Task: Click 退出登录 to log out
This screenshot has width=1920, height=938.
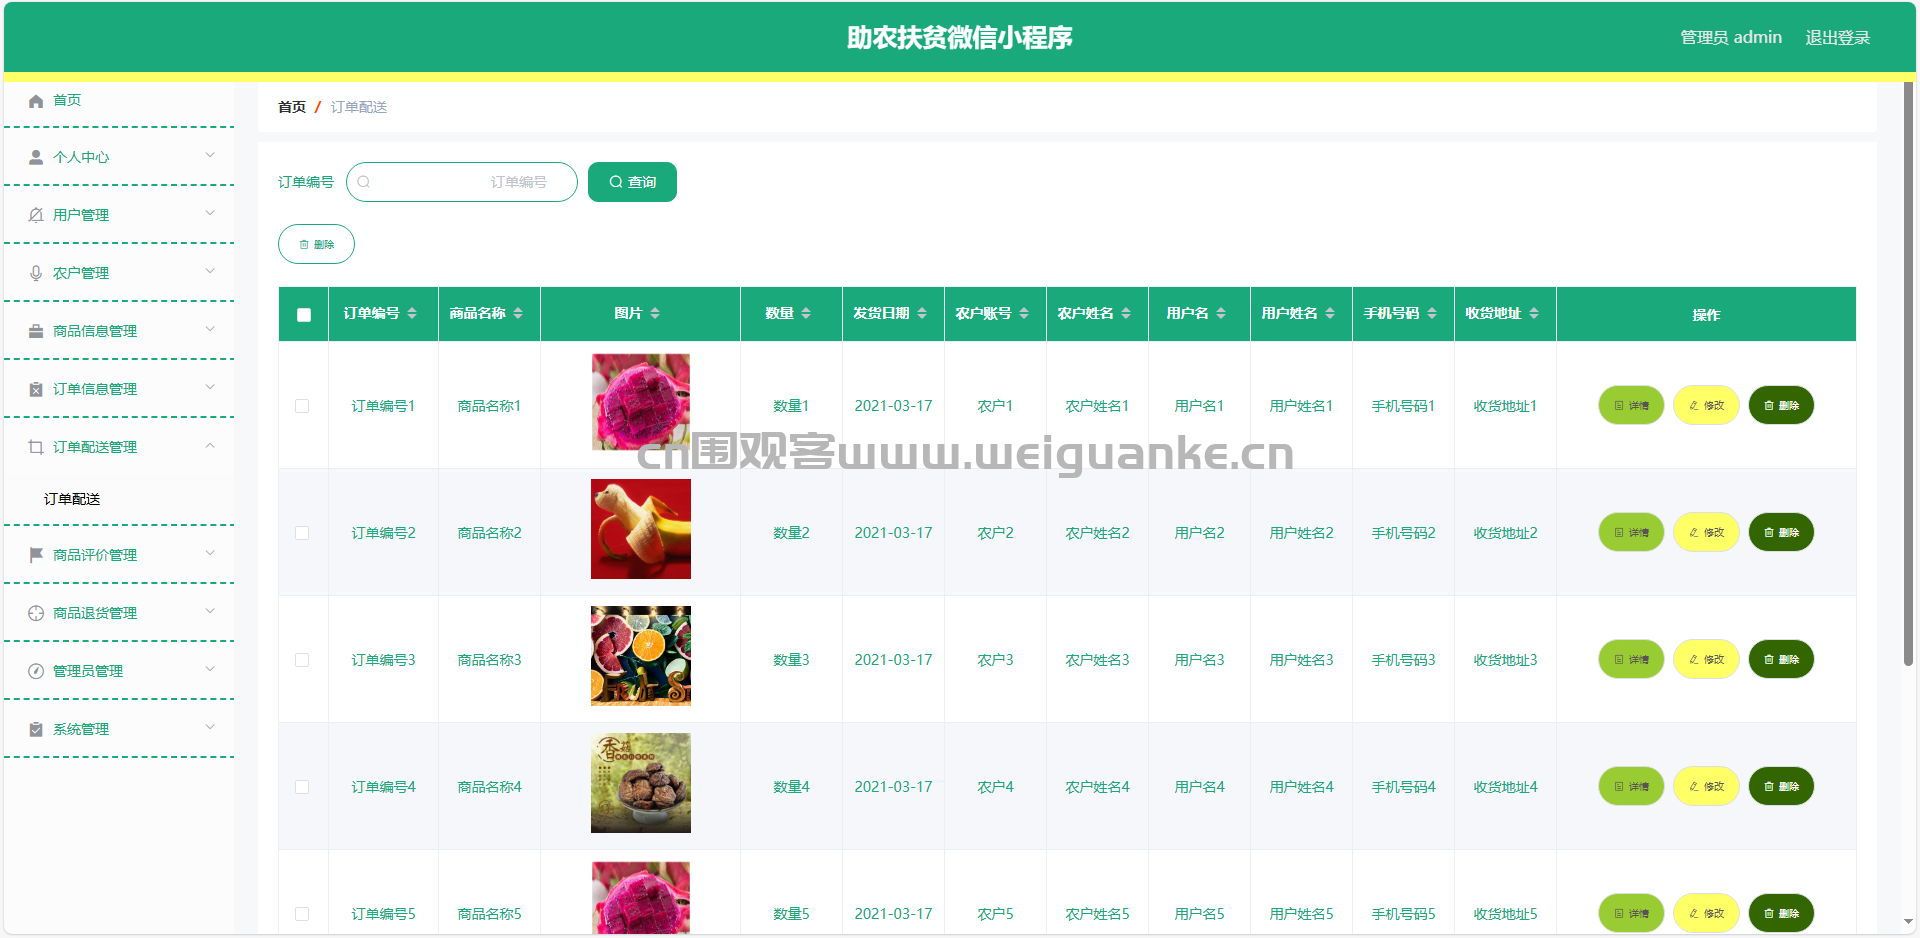Action: 1837,38
